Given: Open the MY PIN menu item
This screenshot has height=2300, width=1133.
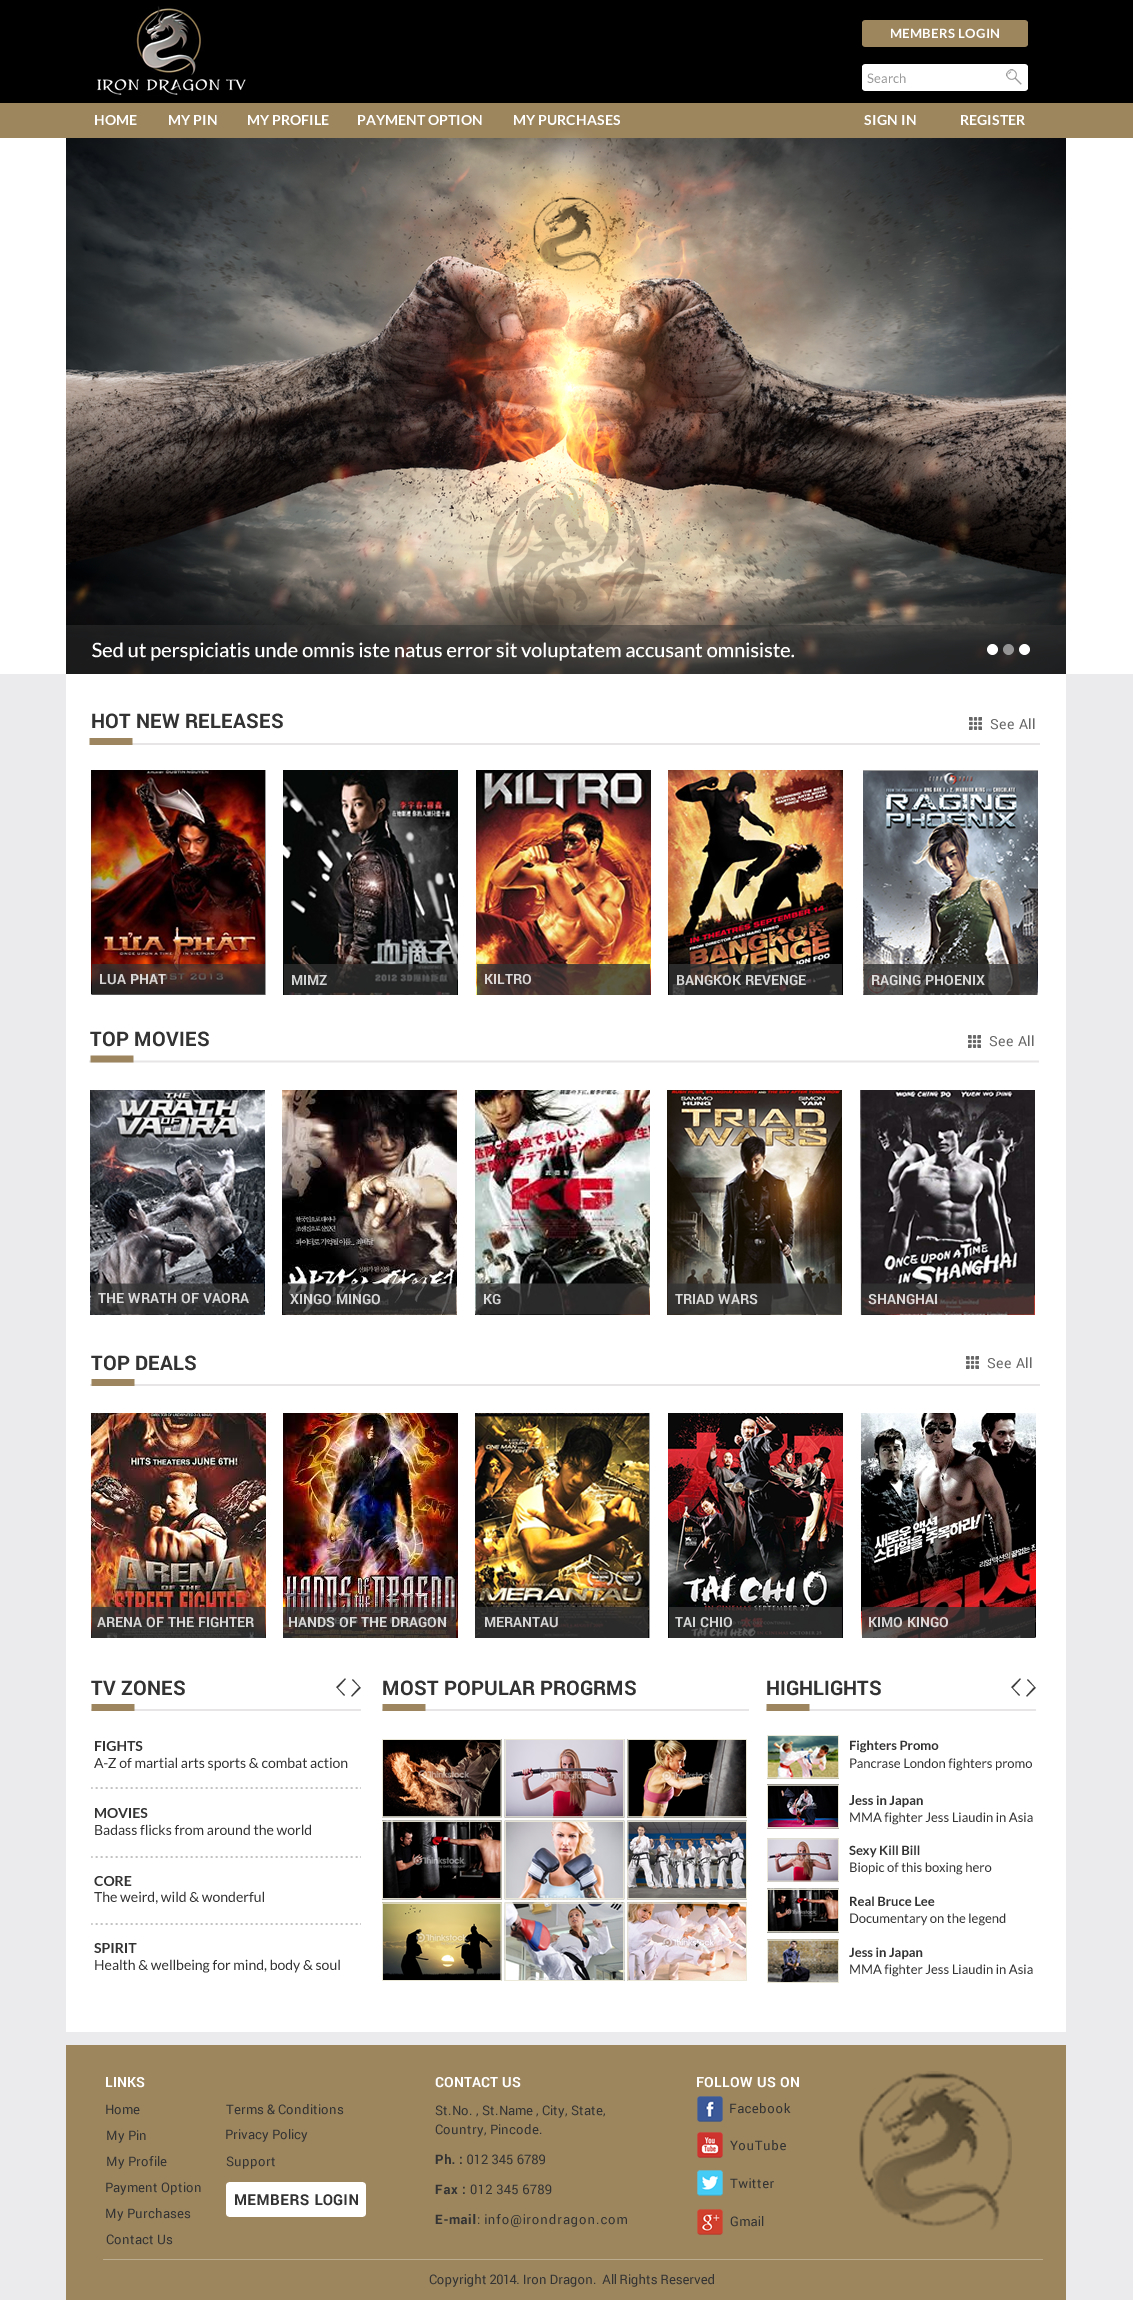Looking at the screenshot, I should (x=193, y=120).
